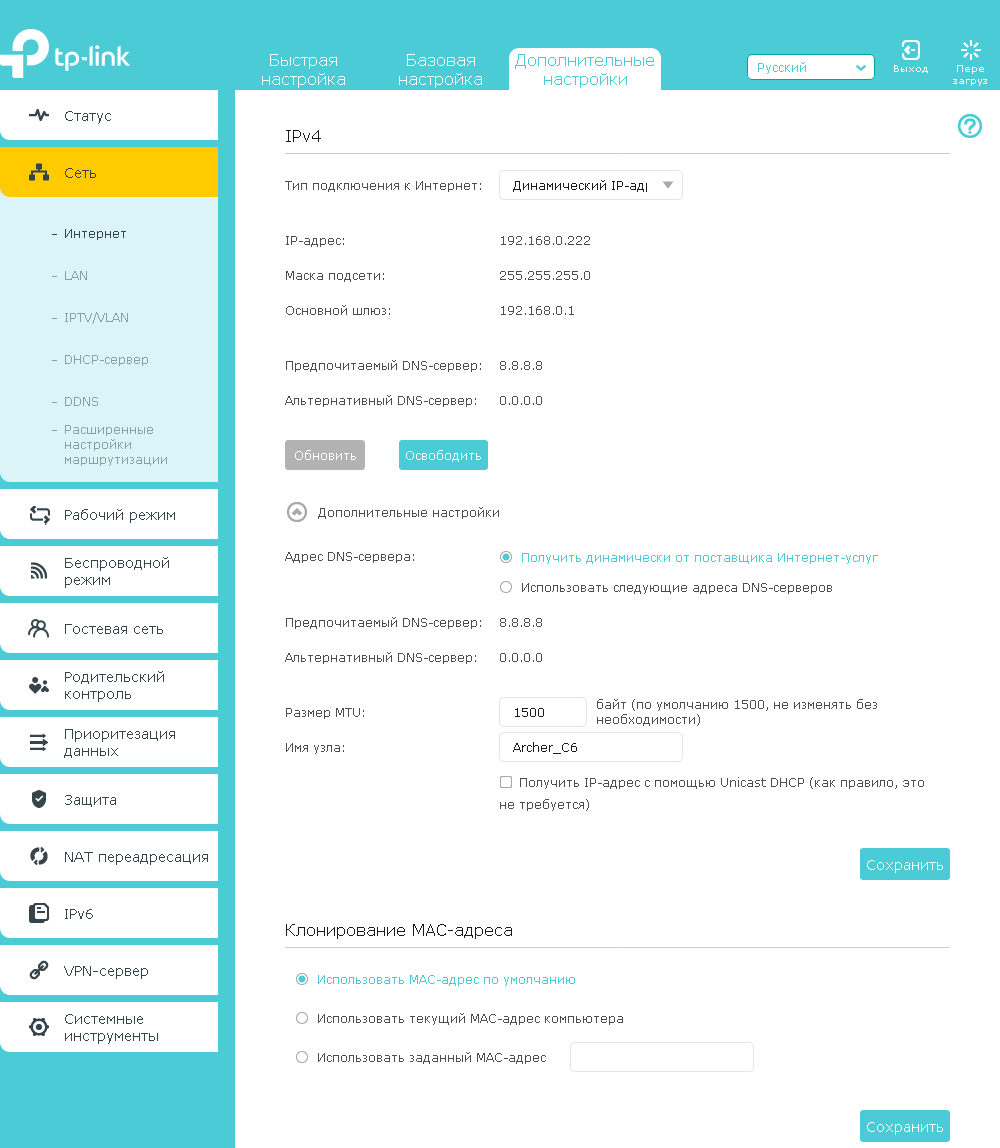1000x1148 pixels.
Task: Select 'Использовать следующие адреса DNS-серверов' option
Action: coord(506,587)
